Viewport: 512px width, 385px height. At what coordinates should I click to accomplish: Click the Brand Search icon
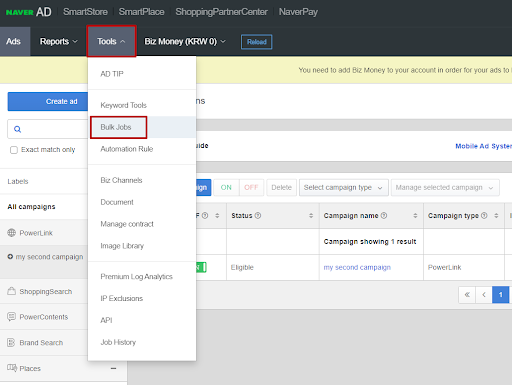[x=11, y=342]
